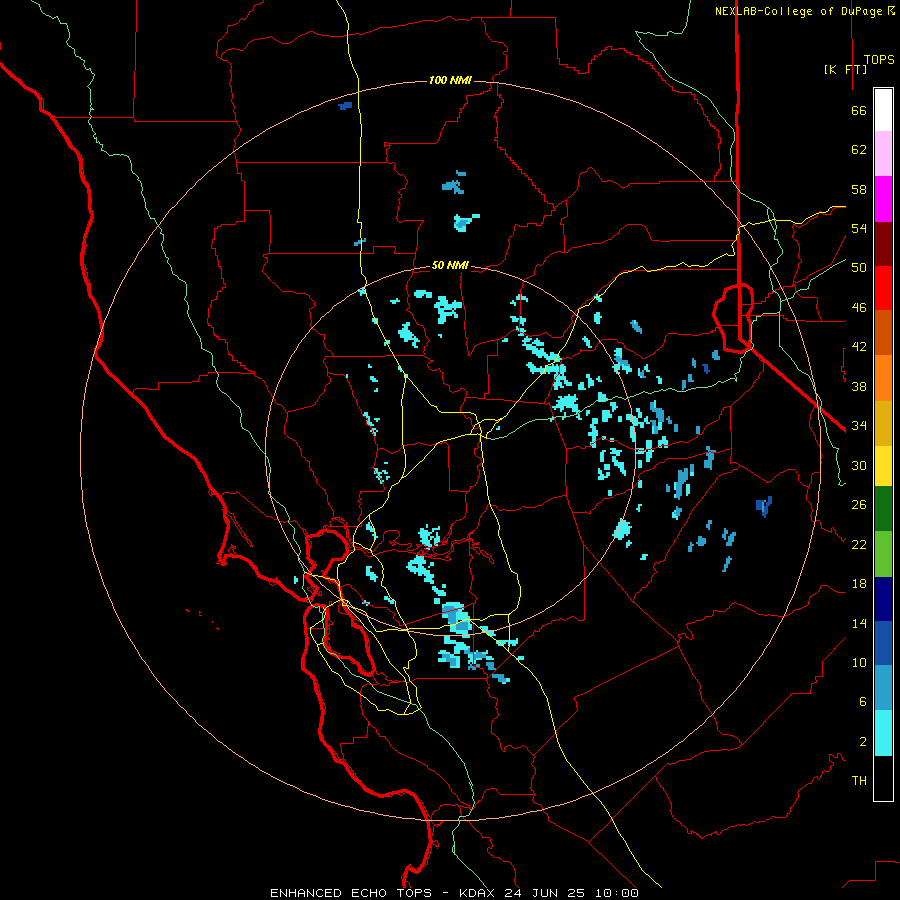The height and width of the screenshot is (900, 900).
Task: Click the cyan 10 kft legend swatch
Action: pyautogui.click(x=883, y=733)
